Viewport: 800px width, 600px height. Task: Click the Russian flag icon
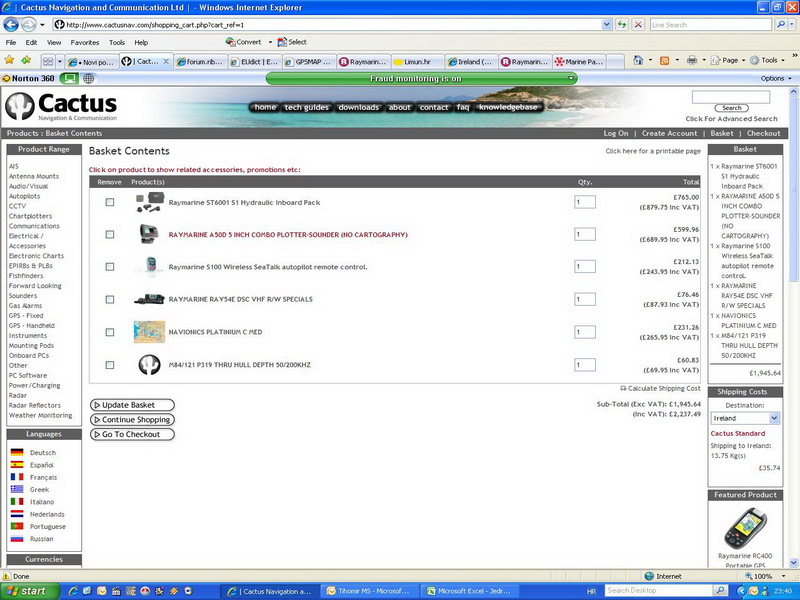click(17, 539)
